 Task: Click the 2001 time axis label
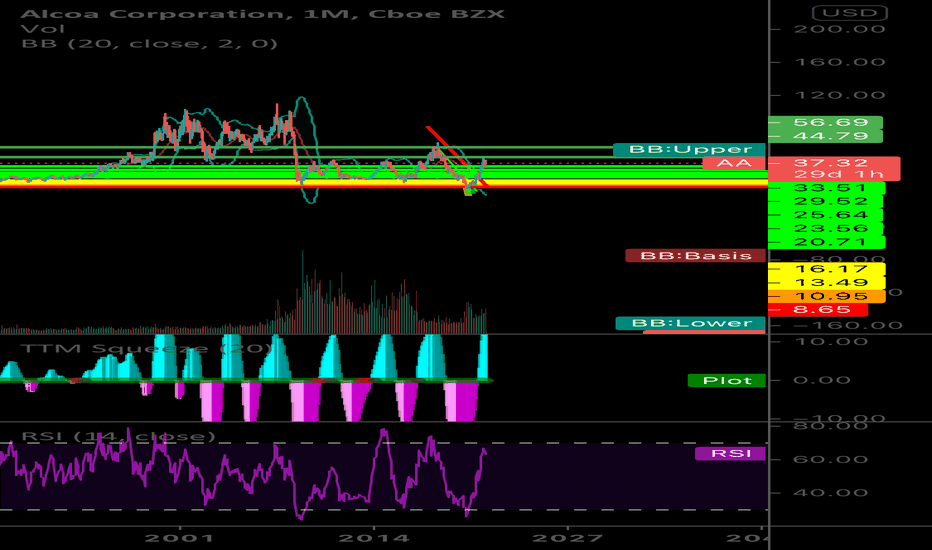coord(180,538)
